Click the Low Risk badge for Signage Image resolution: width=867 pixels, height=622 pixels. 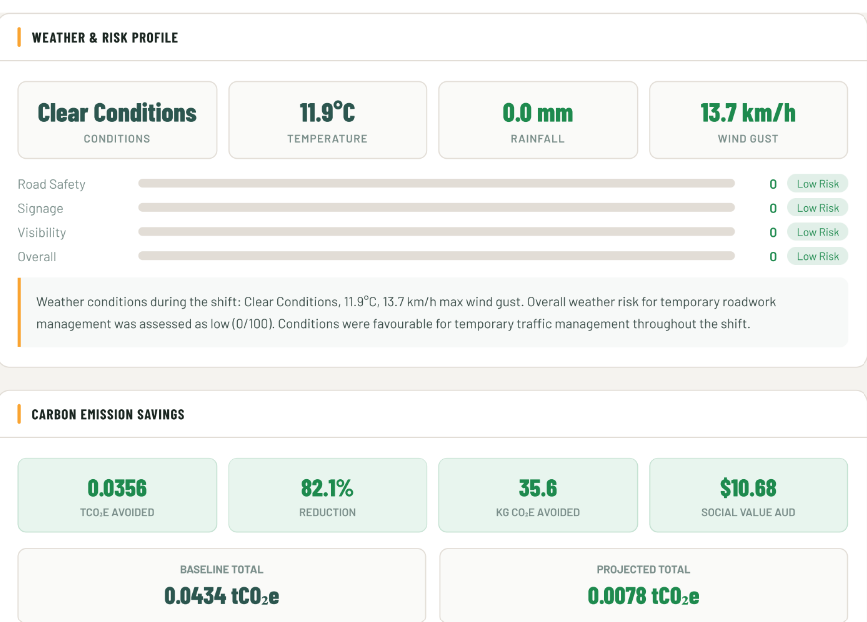pyautogui.click(x=818, y=208)
